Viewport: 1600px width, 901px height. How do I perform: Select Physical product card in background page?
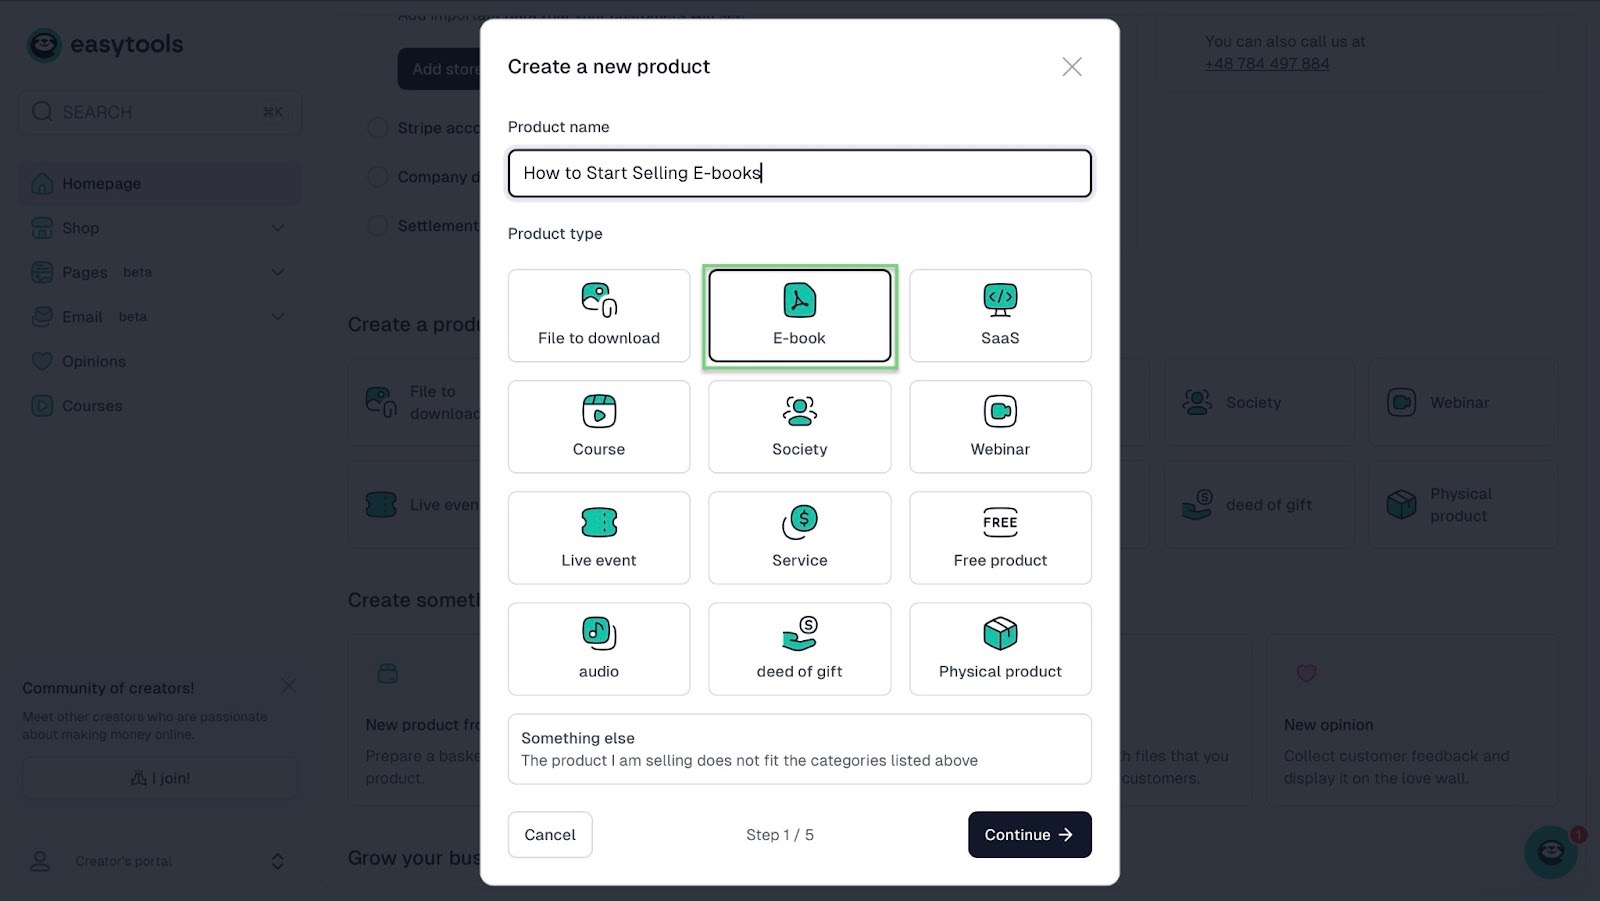tap(1463, 505)
